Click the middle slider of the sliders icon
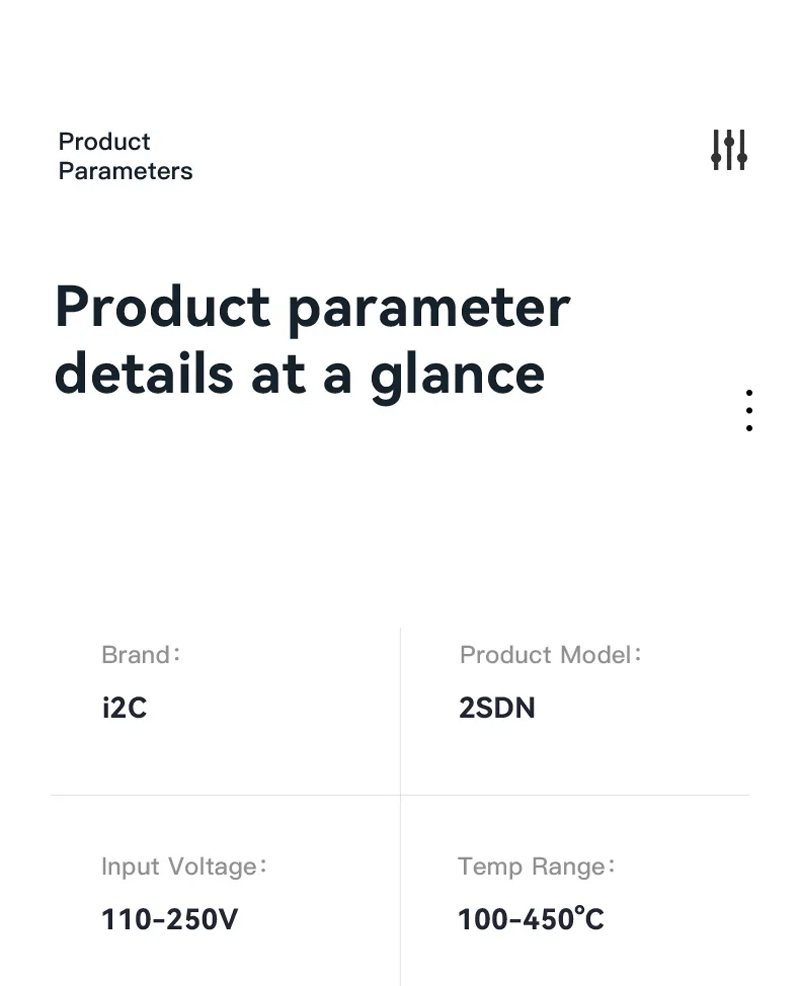800x986 pixels. (x=729, y=150)
